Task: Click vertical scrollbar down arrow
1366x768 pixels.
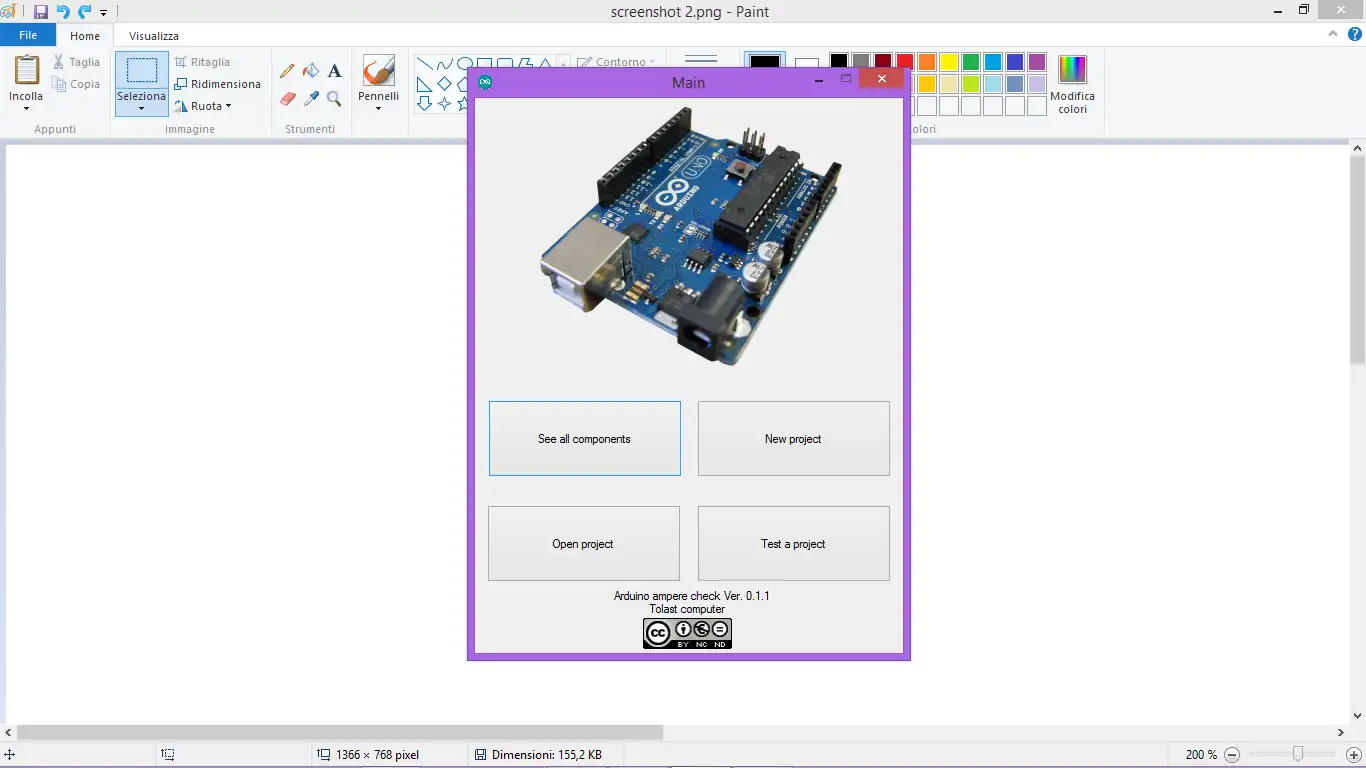Action: pos(1357,716)
